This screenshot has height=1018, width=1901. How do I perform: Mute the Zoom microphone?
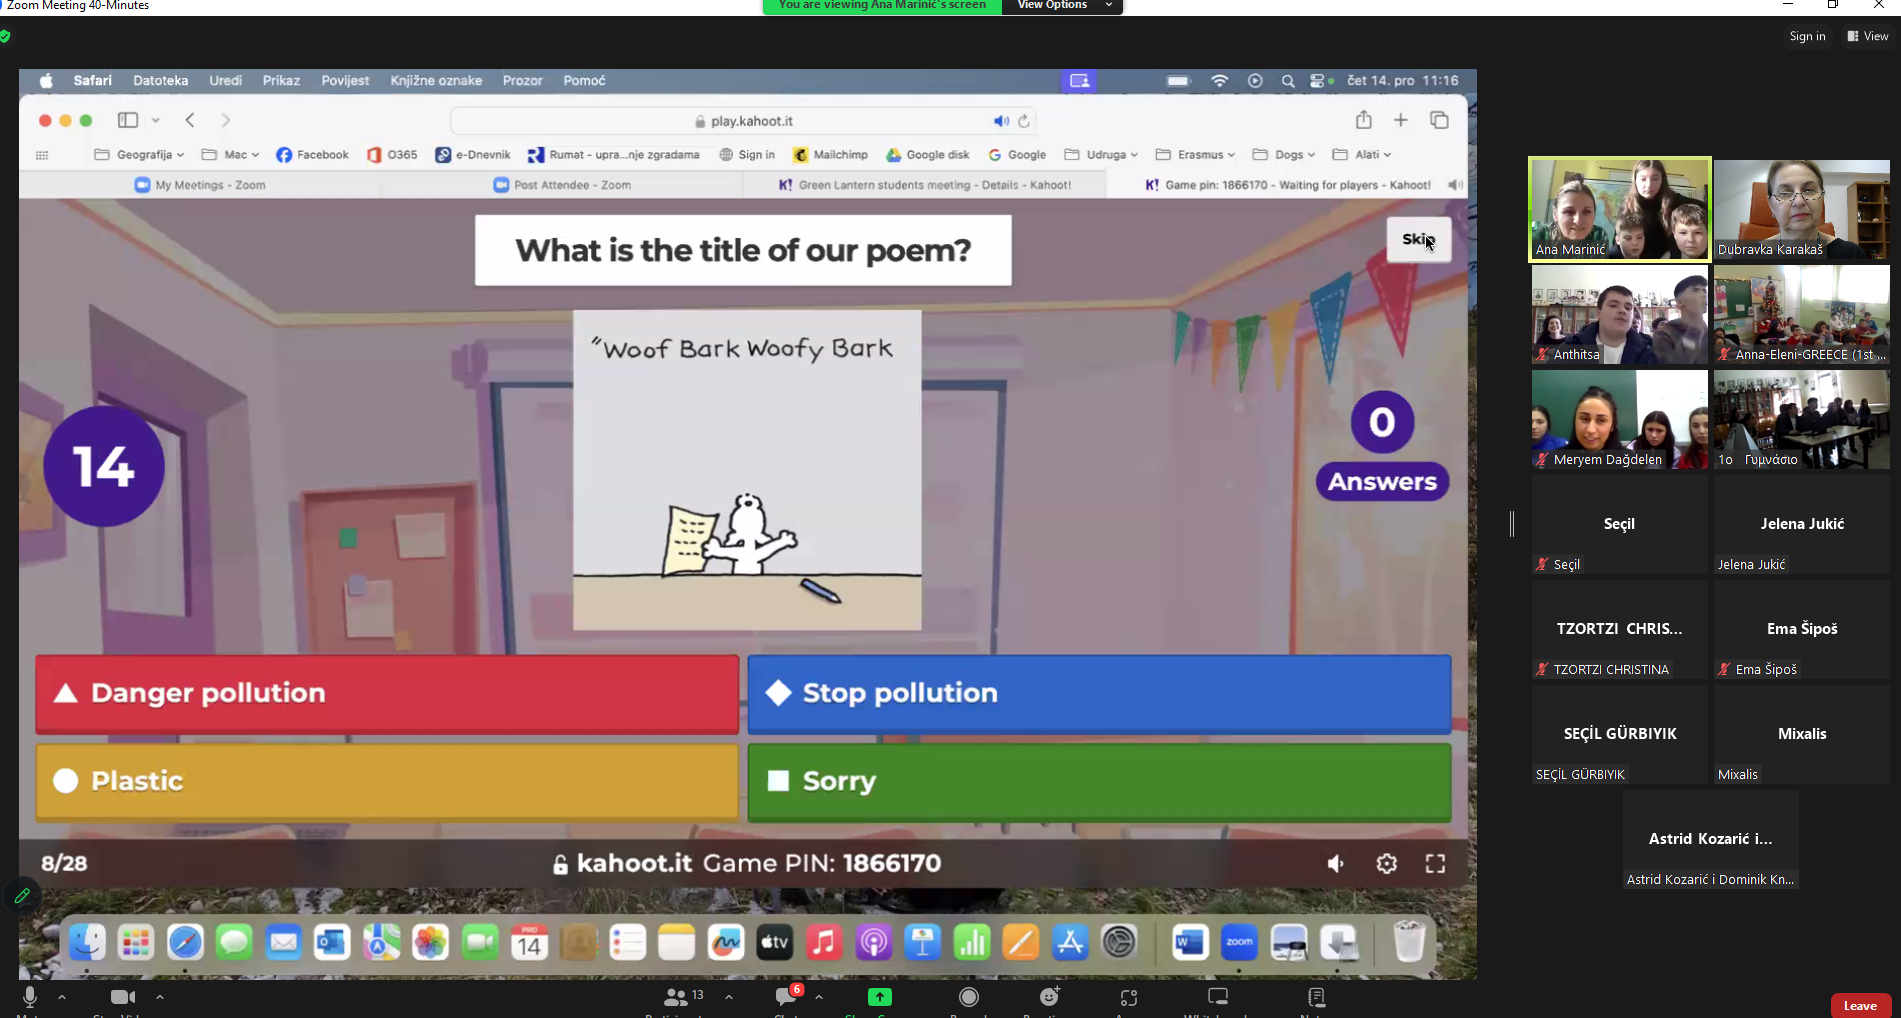click(x=30, y=998)
